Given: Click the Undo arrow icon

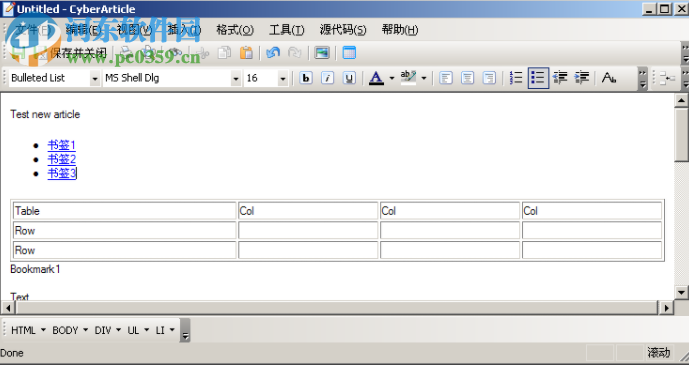Looking at the screenshot, I should pyautogui.click(x=273, y=53).
